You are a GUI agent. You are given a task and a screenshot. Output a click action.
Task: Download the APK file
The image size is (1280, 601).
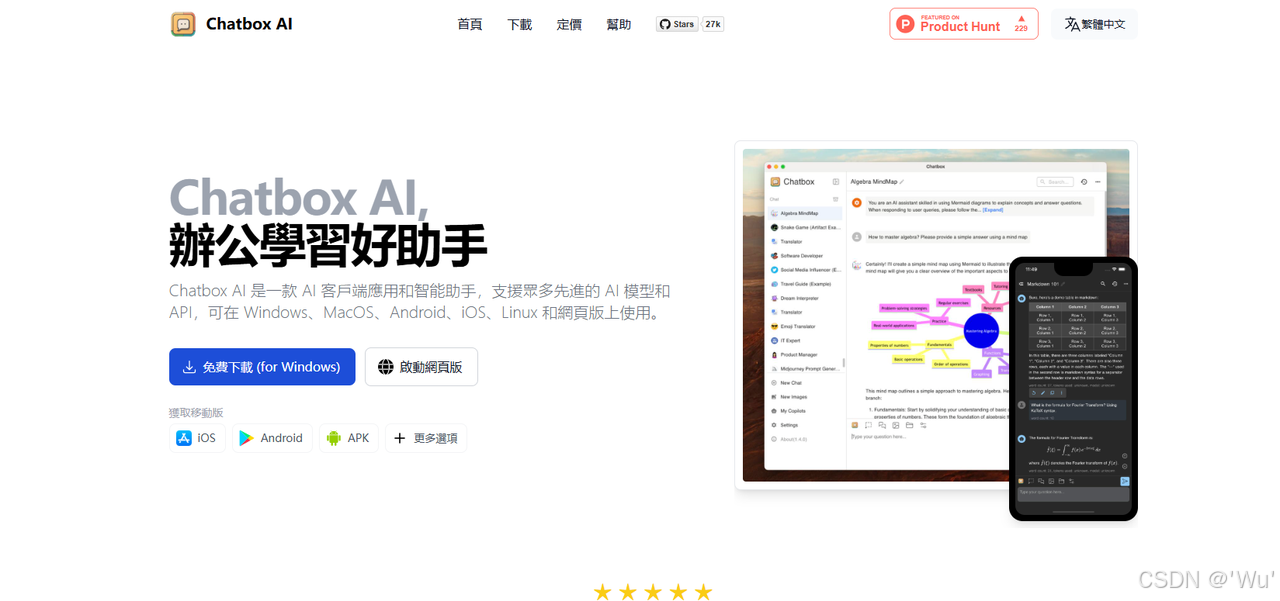349,438
